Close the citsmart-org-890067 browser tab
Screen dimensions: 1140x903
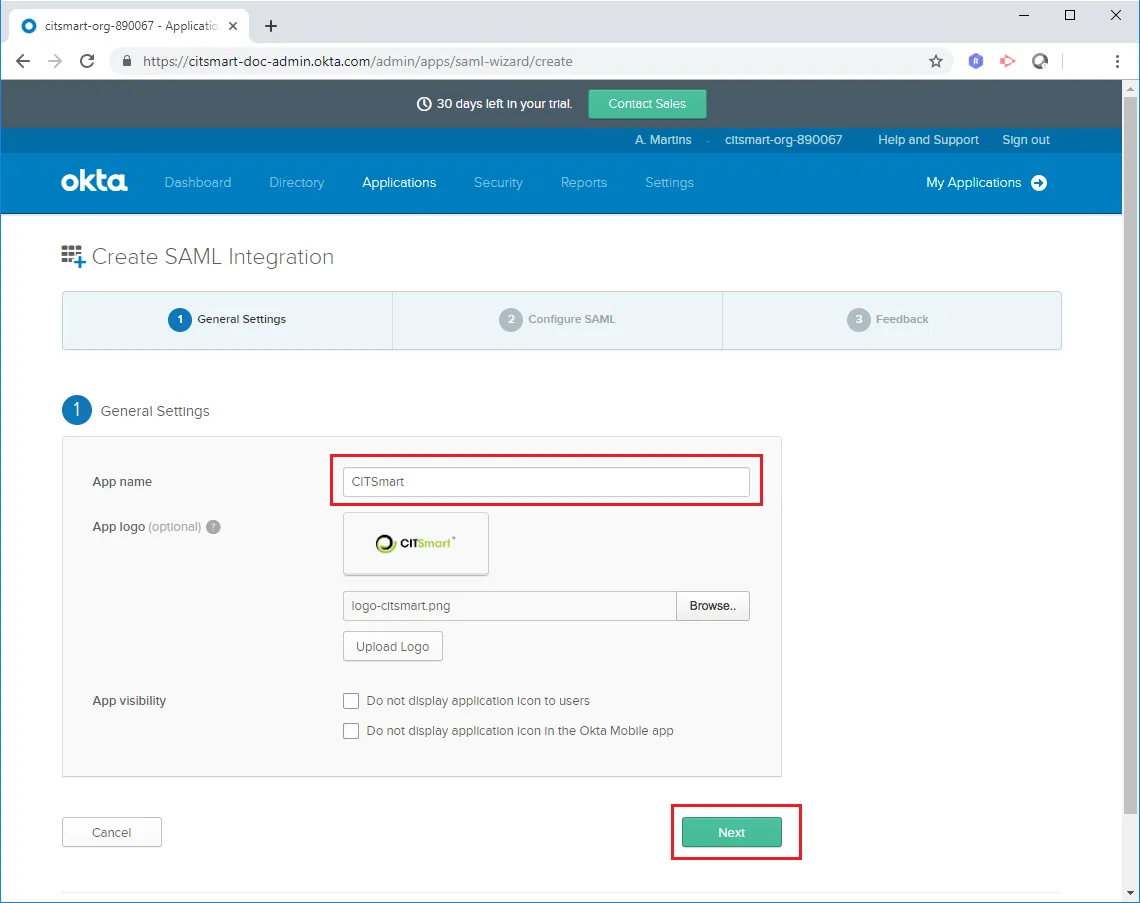tap(233, 26)
